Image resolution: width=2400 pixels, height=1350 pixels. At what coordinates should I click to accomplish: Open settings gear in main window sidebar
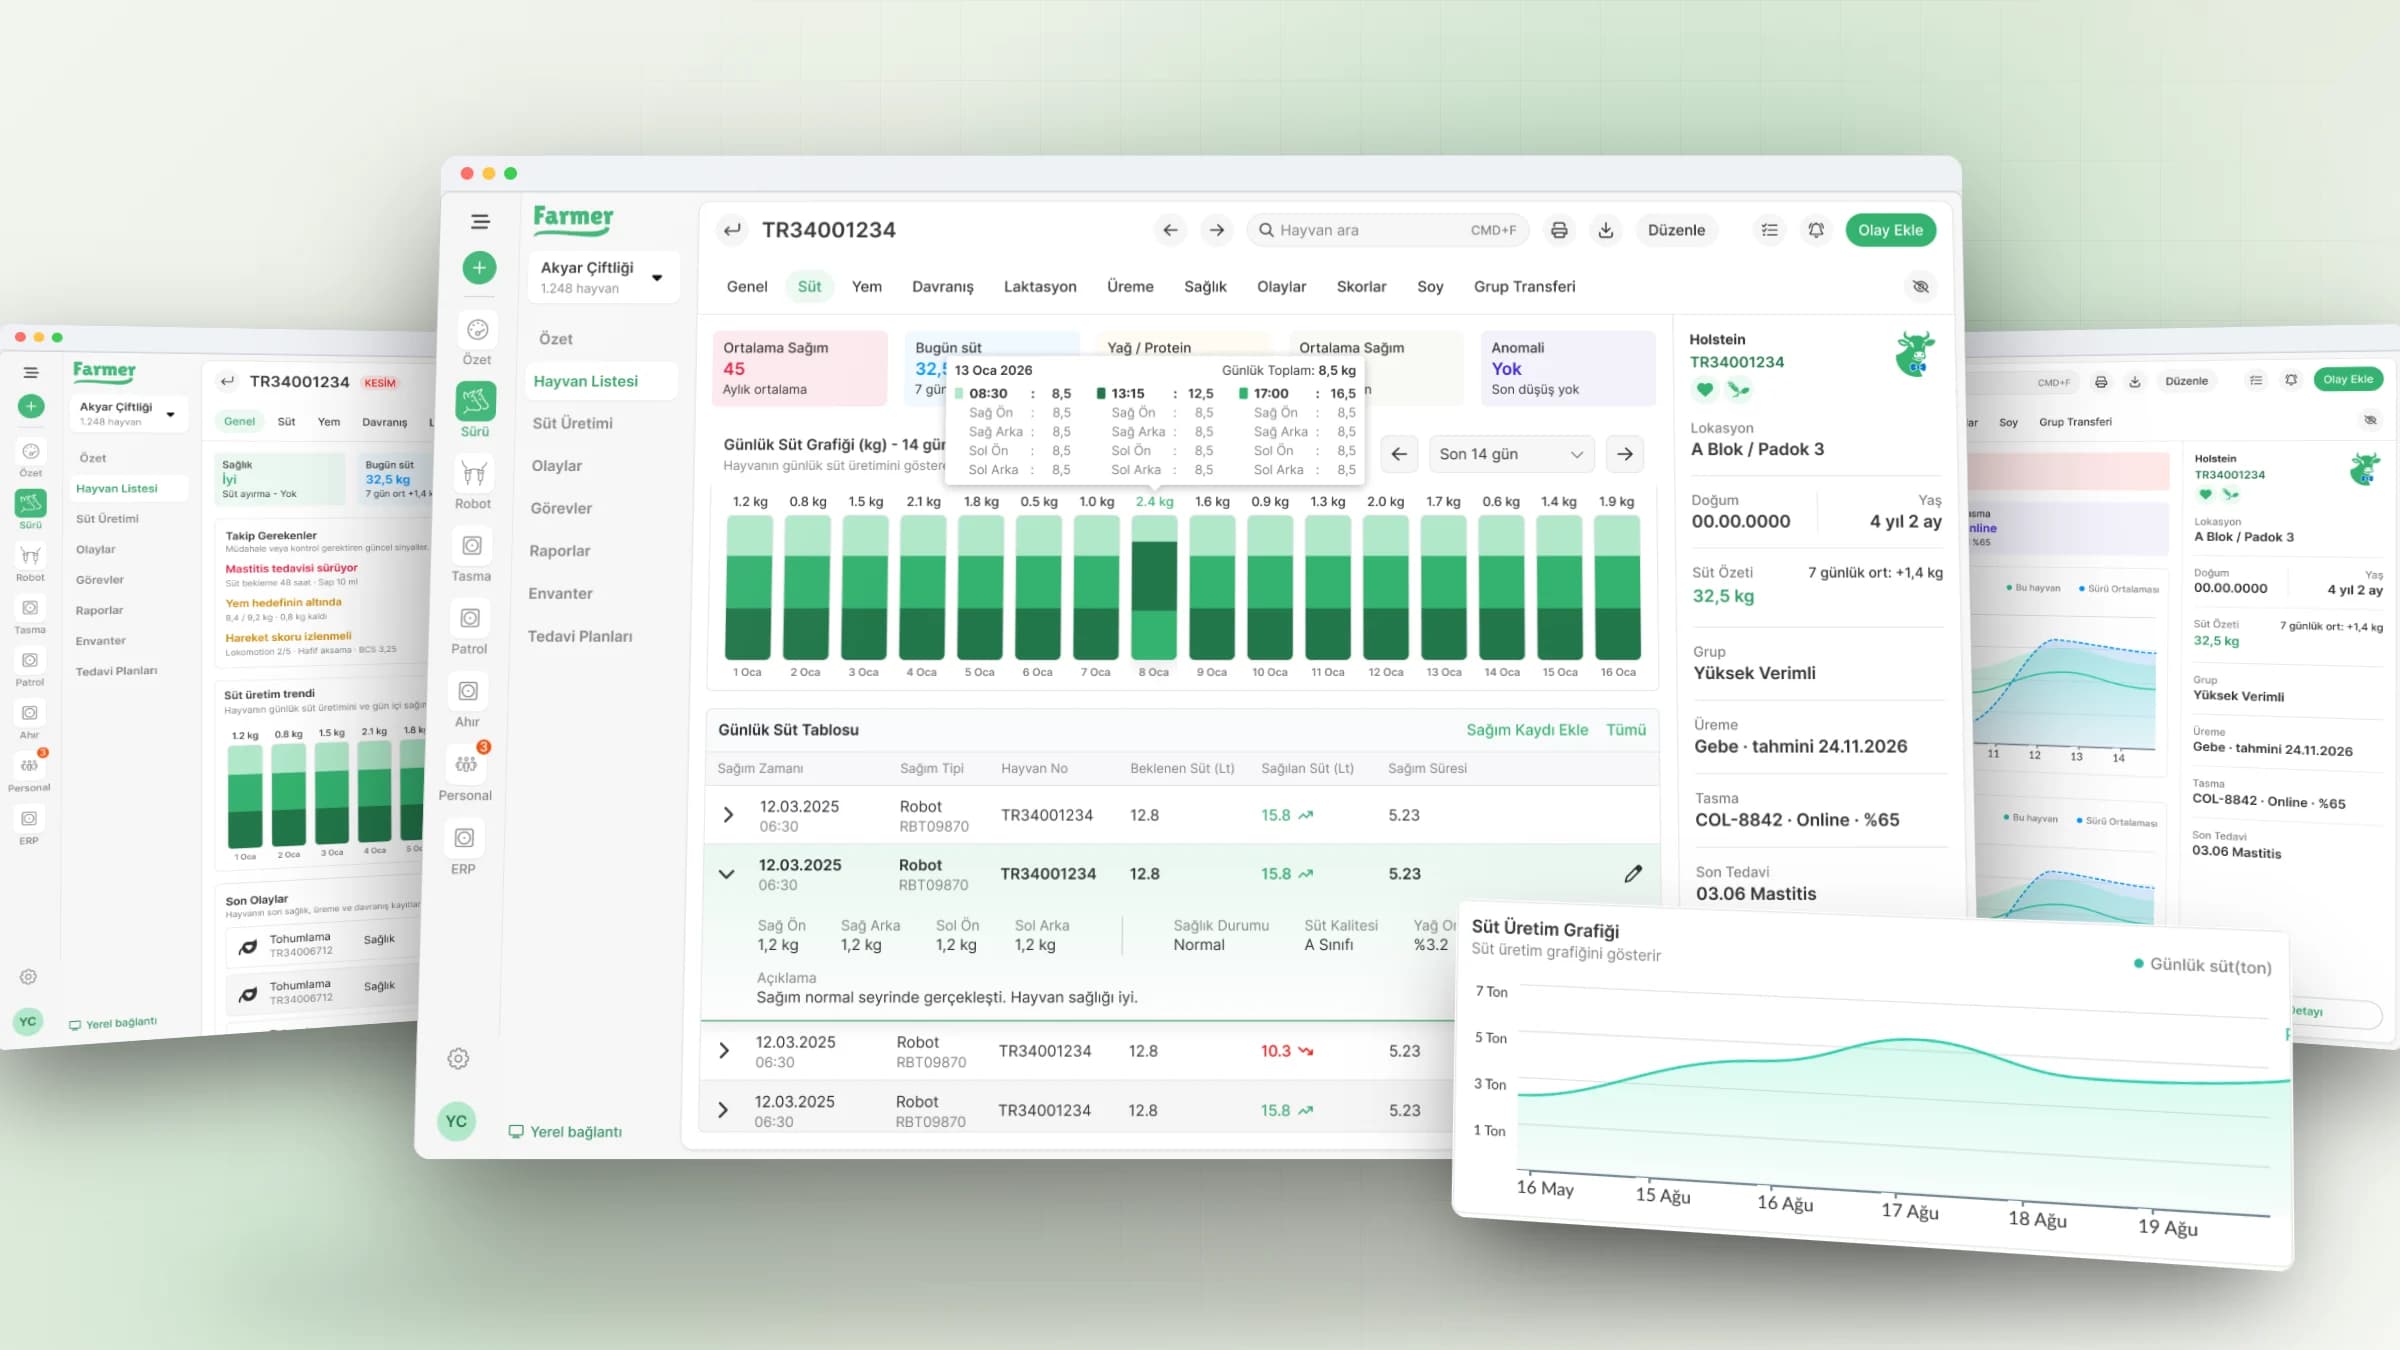[x=458, y=1059]
